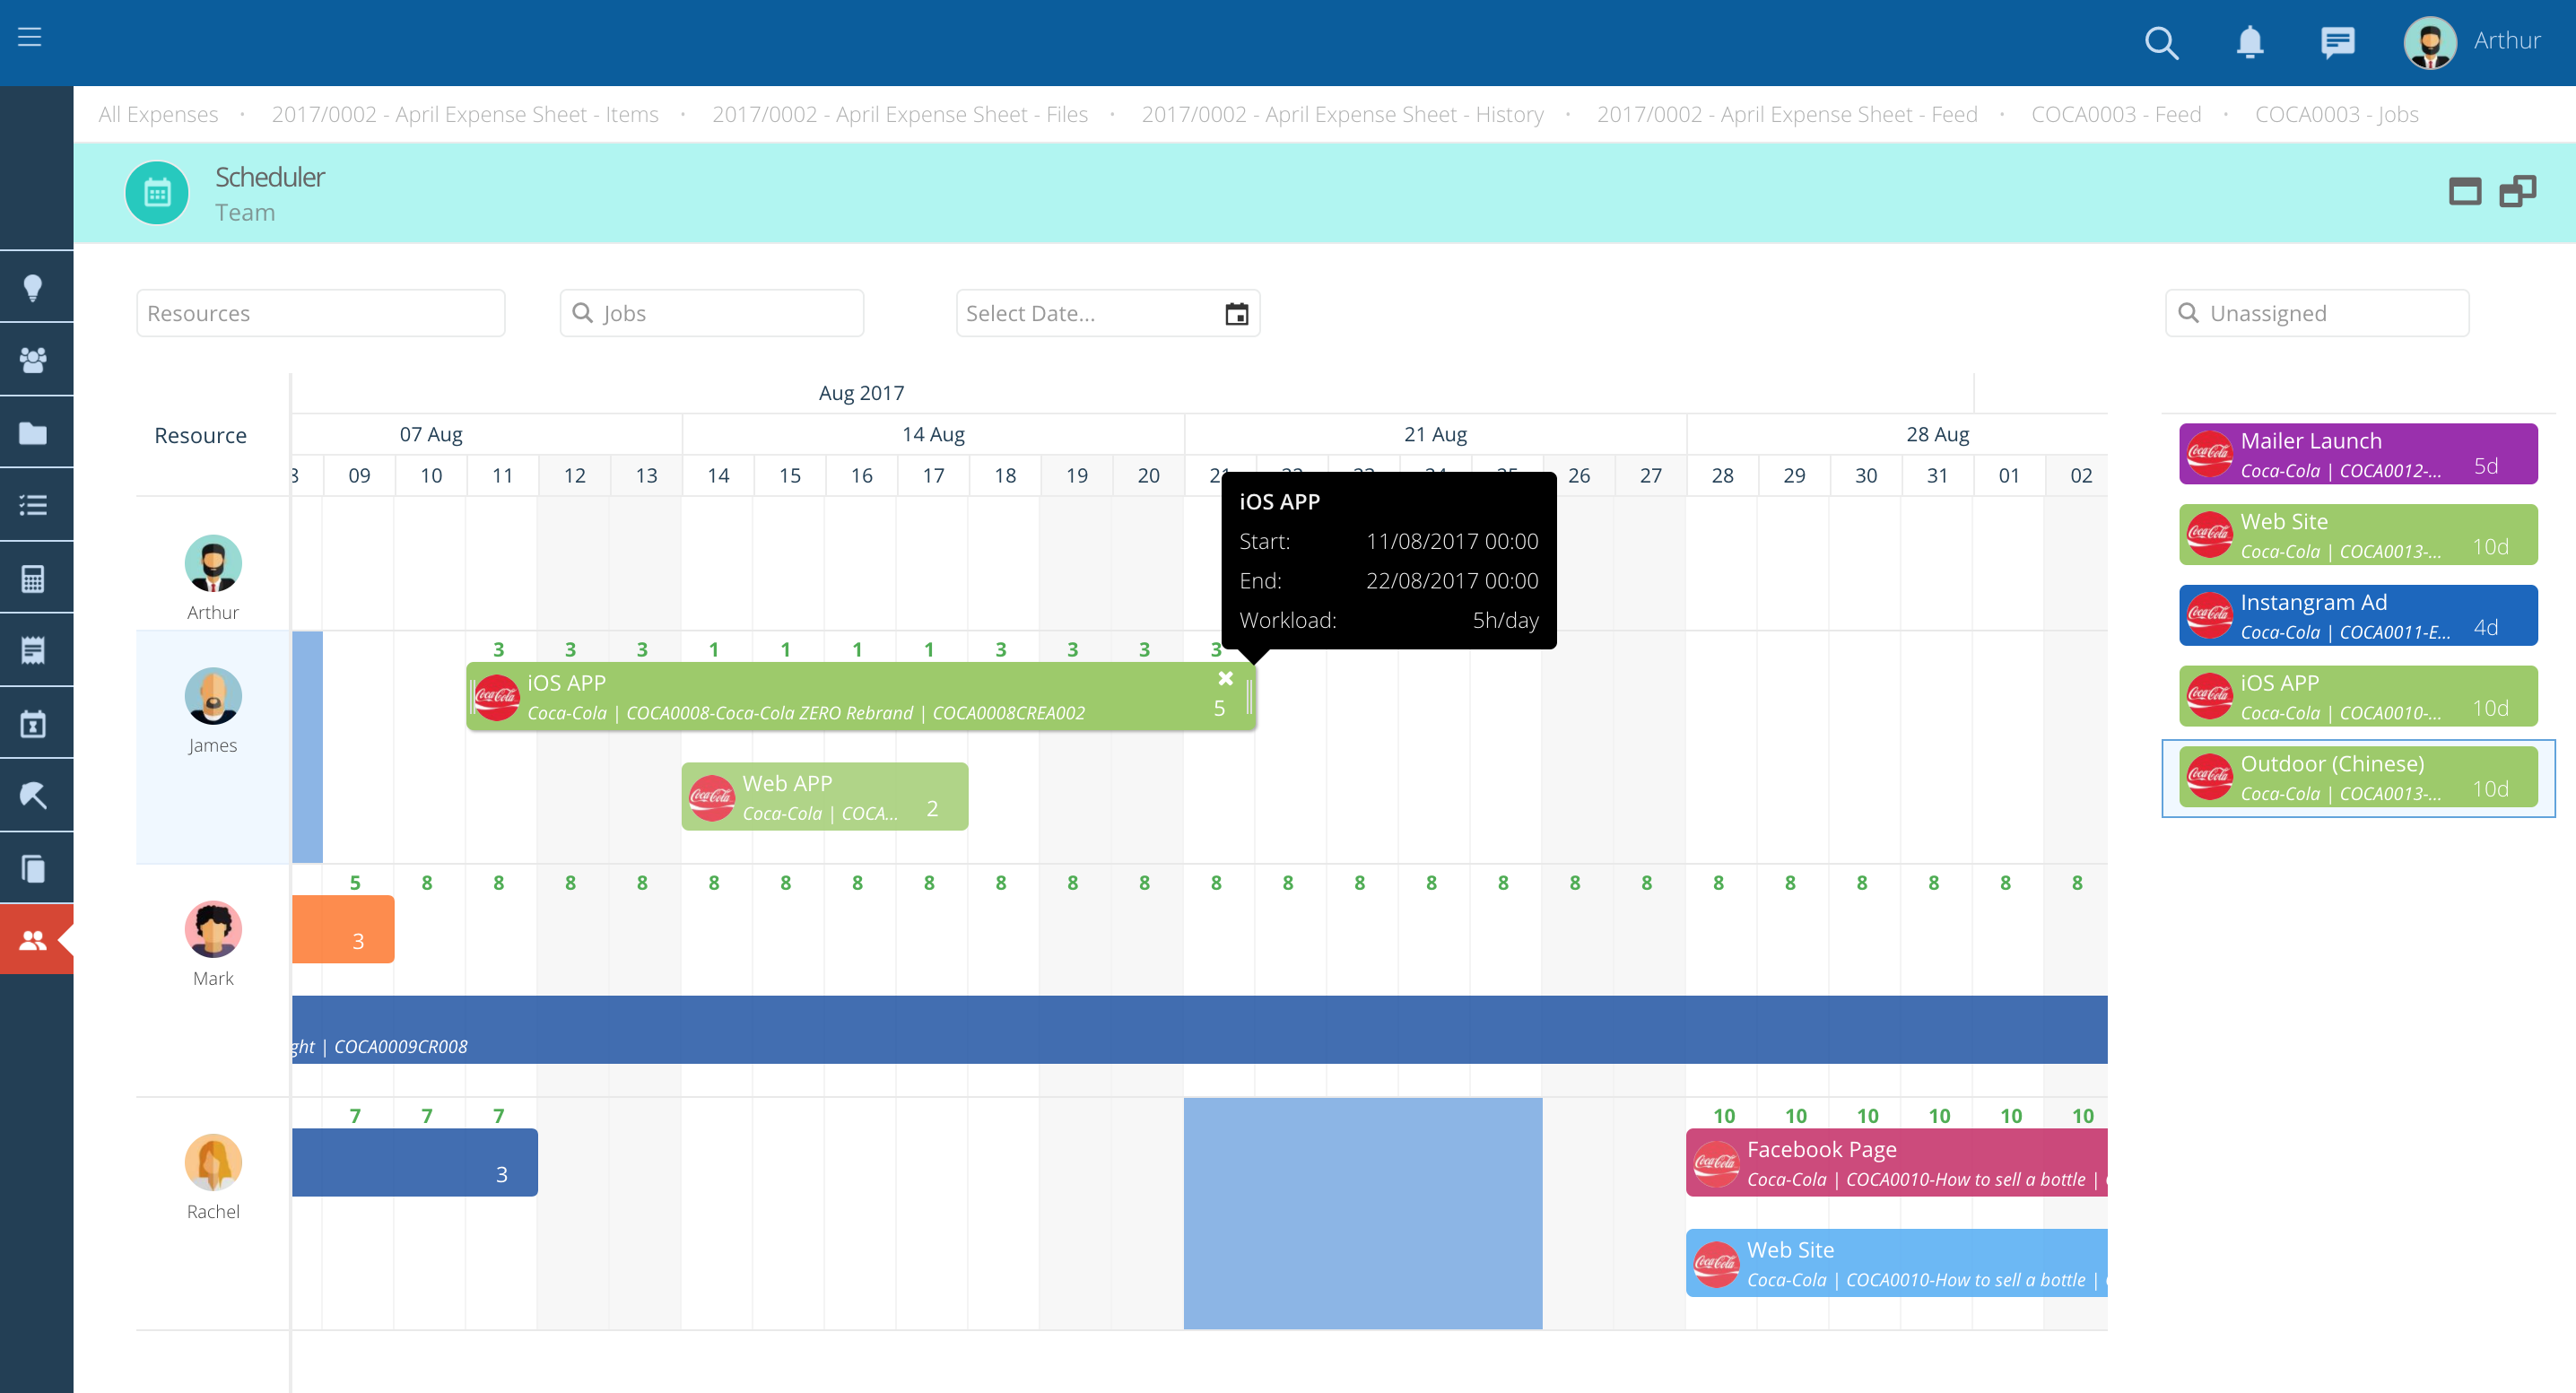
Task: Click the Scheduler calendar round icon
Action: tap(157, 193)
